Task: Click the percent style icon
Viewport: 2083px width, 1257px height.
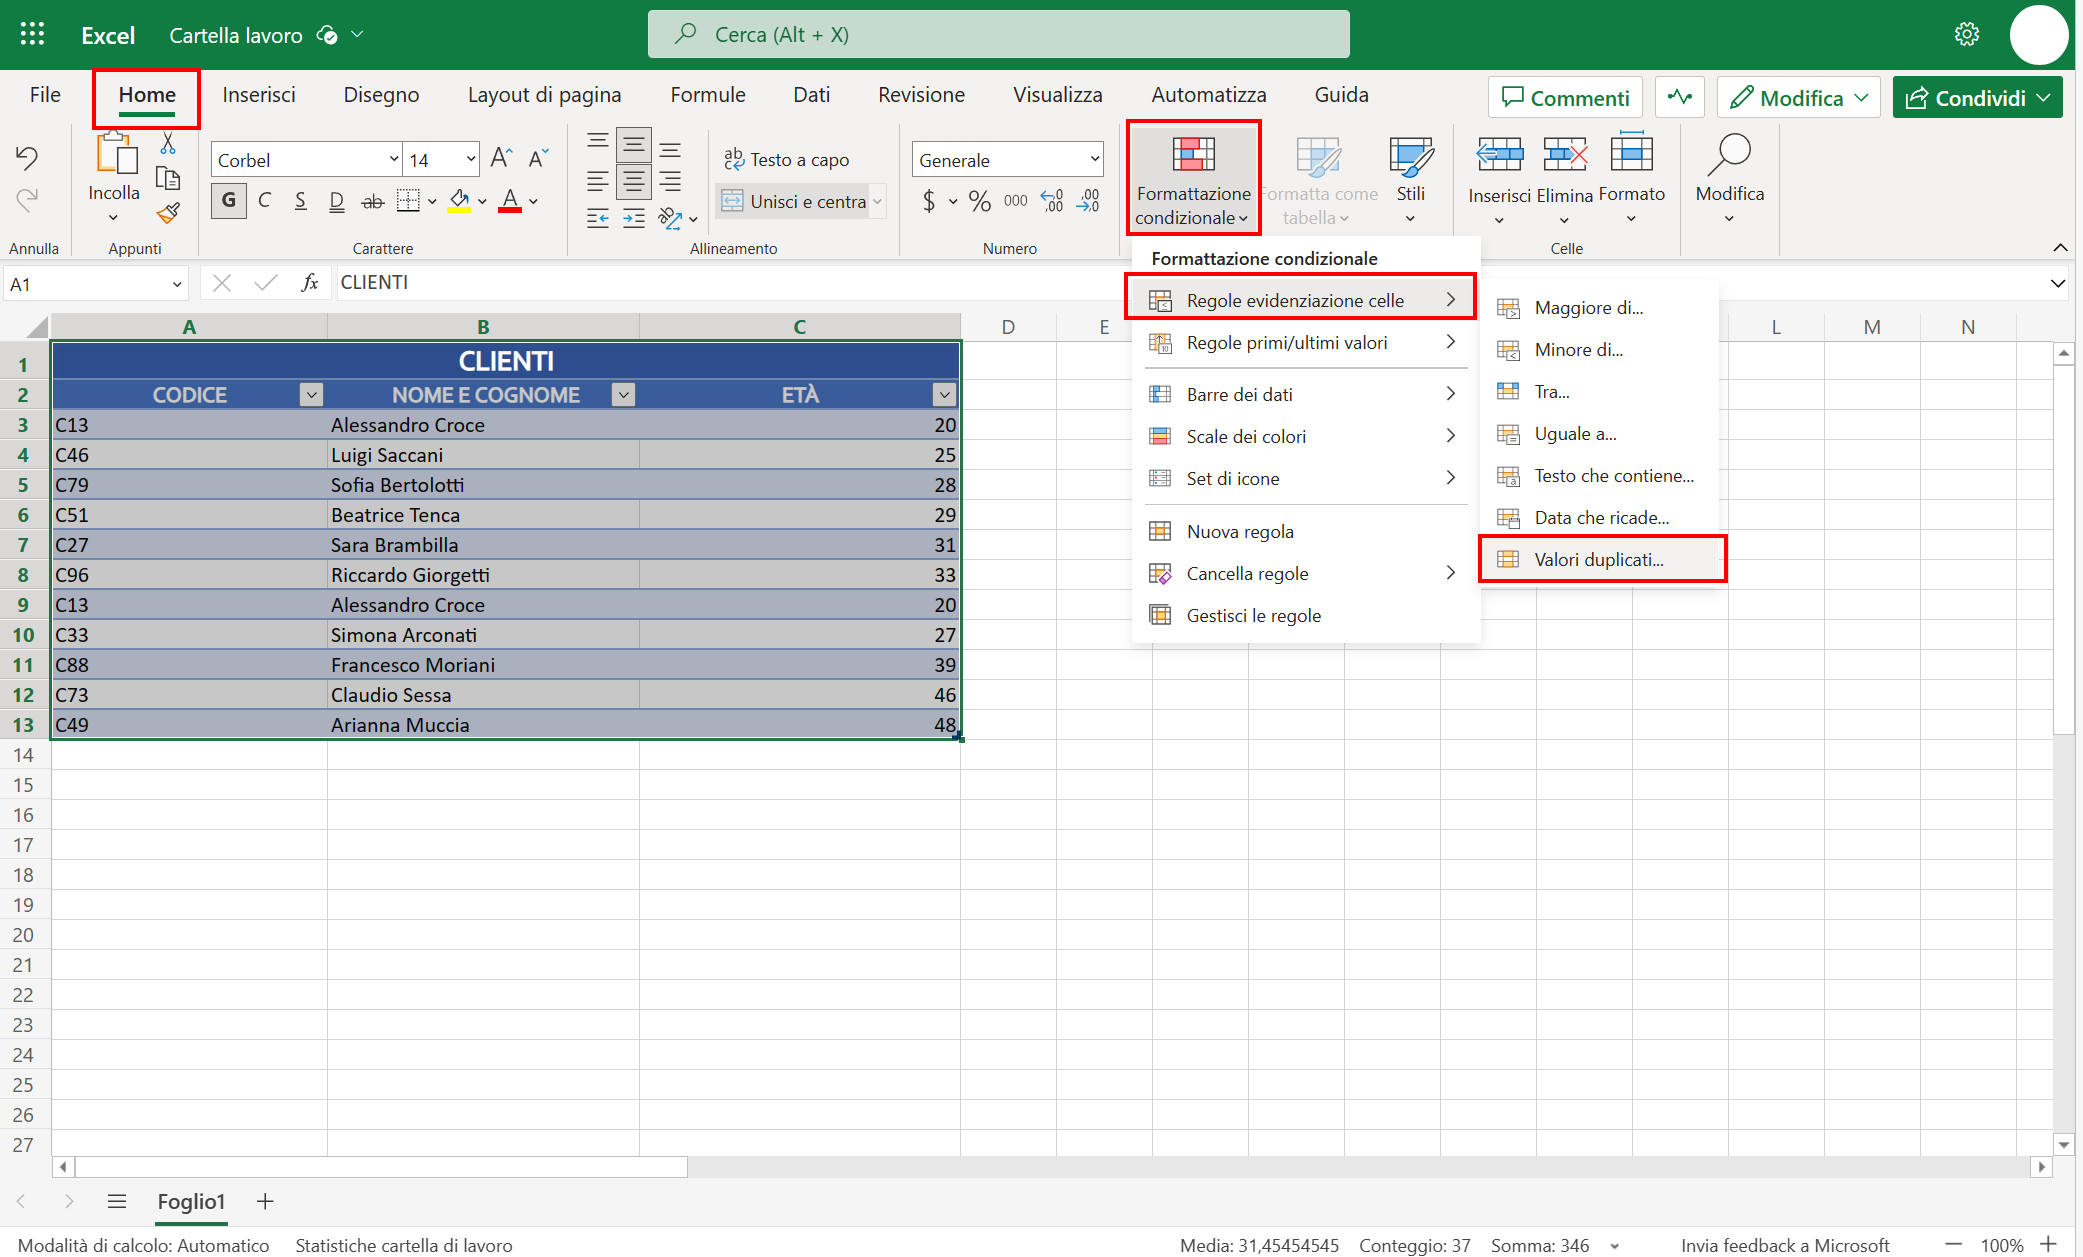Action: pos(979,201)
